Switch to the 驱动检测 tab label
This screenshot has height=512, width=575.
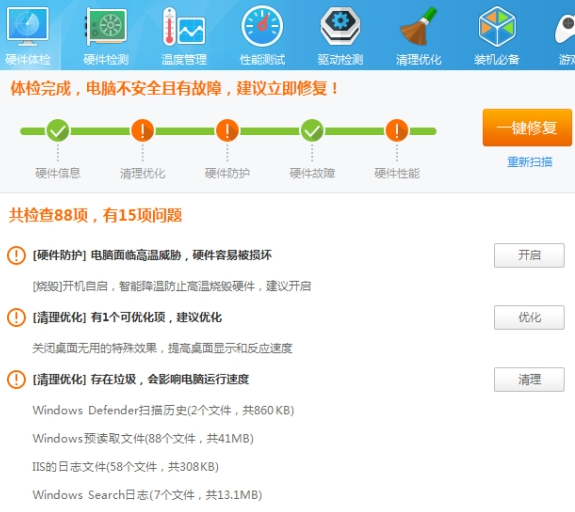click(x=340, y=59)
